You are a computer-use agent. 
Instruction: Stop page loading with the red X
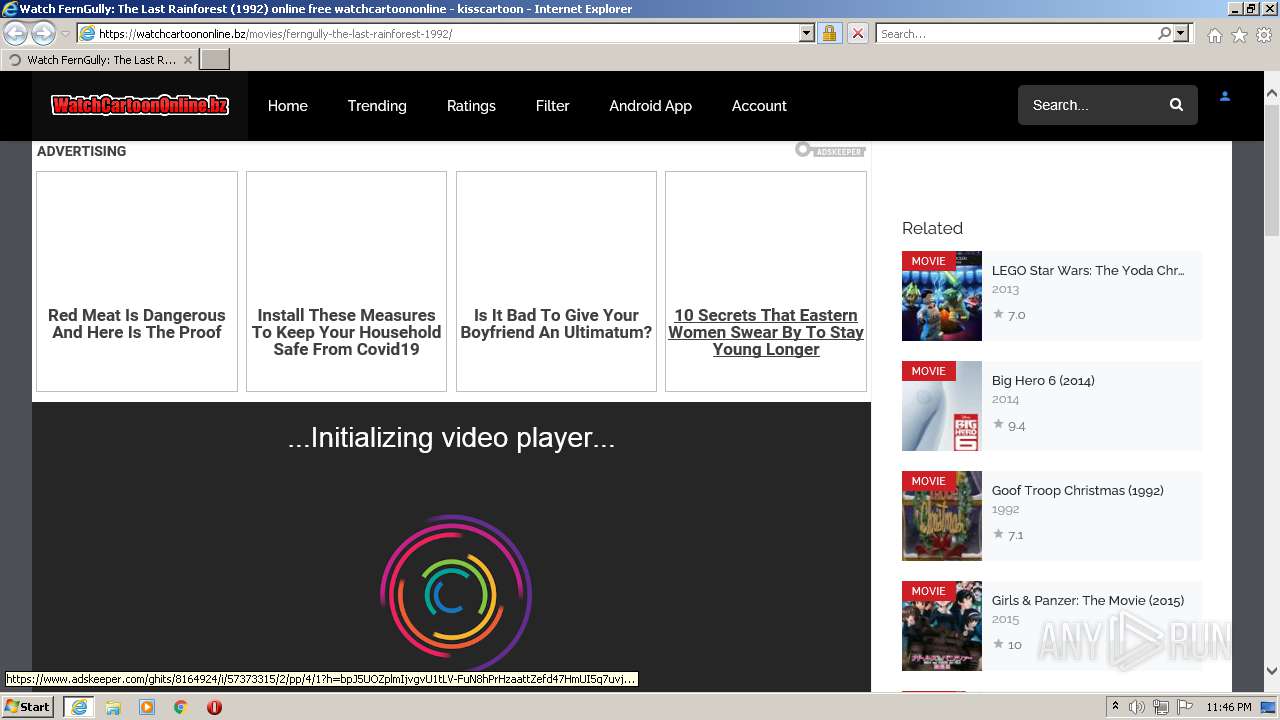pyautogui.click(x=857, y=33)
